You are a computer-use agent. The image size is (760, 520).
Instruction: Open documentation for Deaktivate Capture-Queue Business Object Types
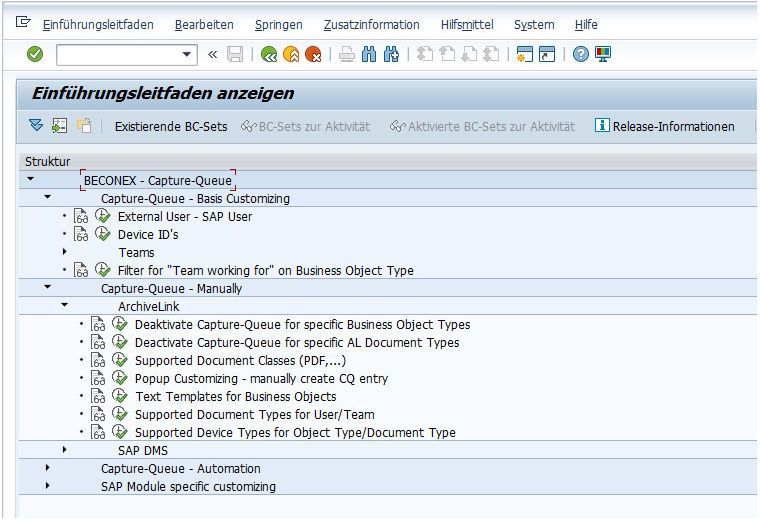(x=98, y=324)
